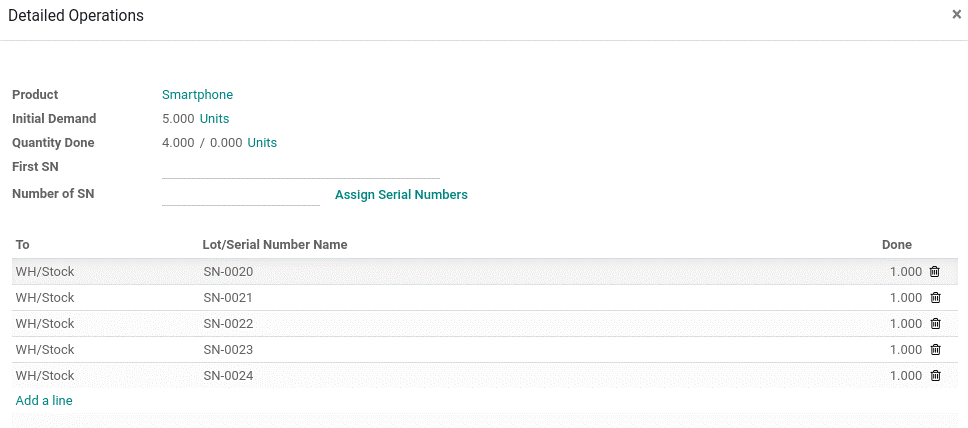Sort by the To column header
Viewport: 968px width, 428px height.
coord(22,245)
